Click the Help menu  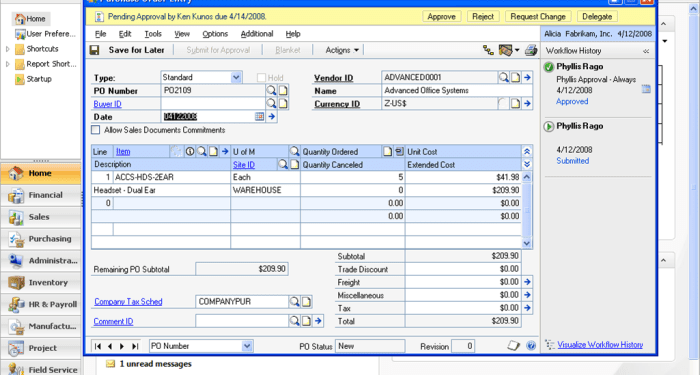[x=293, y=34]
